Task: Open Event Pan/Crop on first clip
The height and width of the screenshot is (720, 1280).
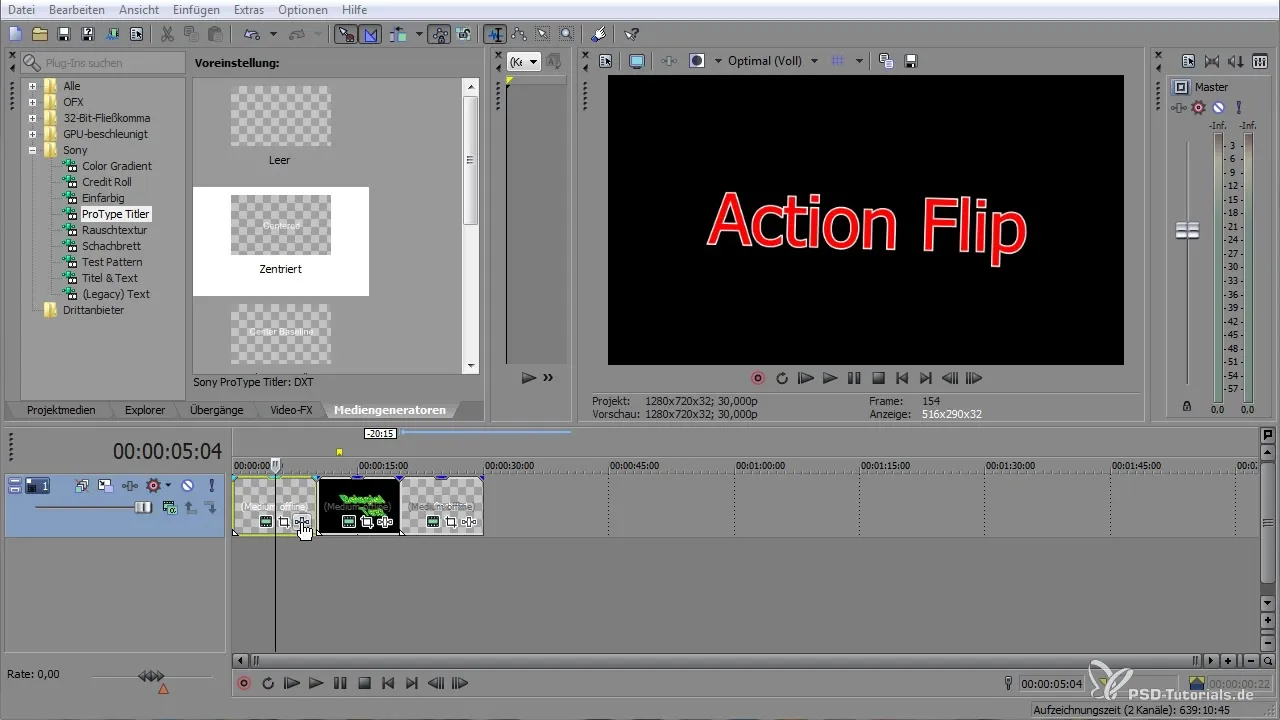Action: (x=284, y=522)
